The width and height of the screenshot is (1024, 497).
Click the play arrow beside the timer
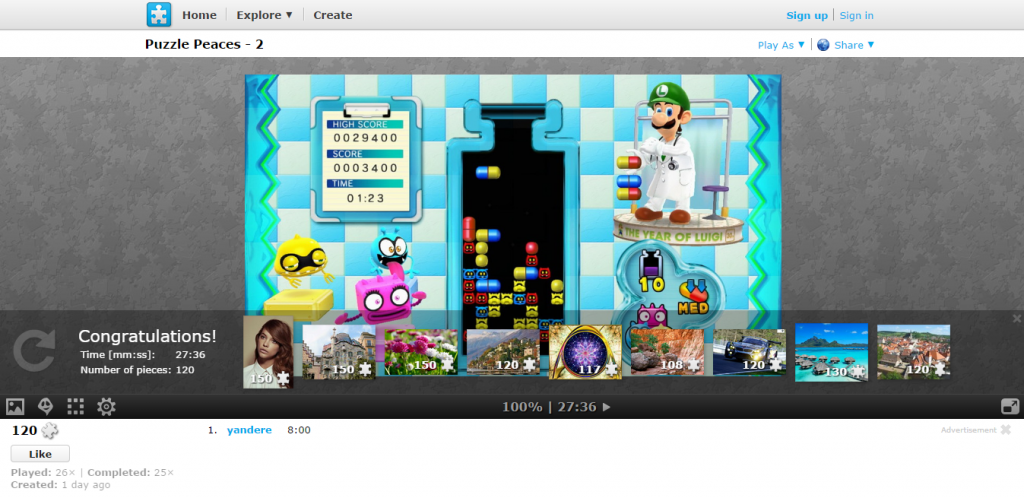[x=607, y=408]
